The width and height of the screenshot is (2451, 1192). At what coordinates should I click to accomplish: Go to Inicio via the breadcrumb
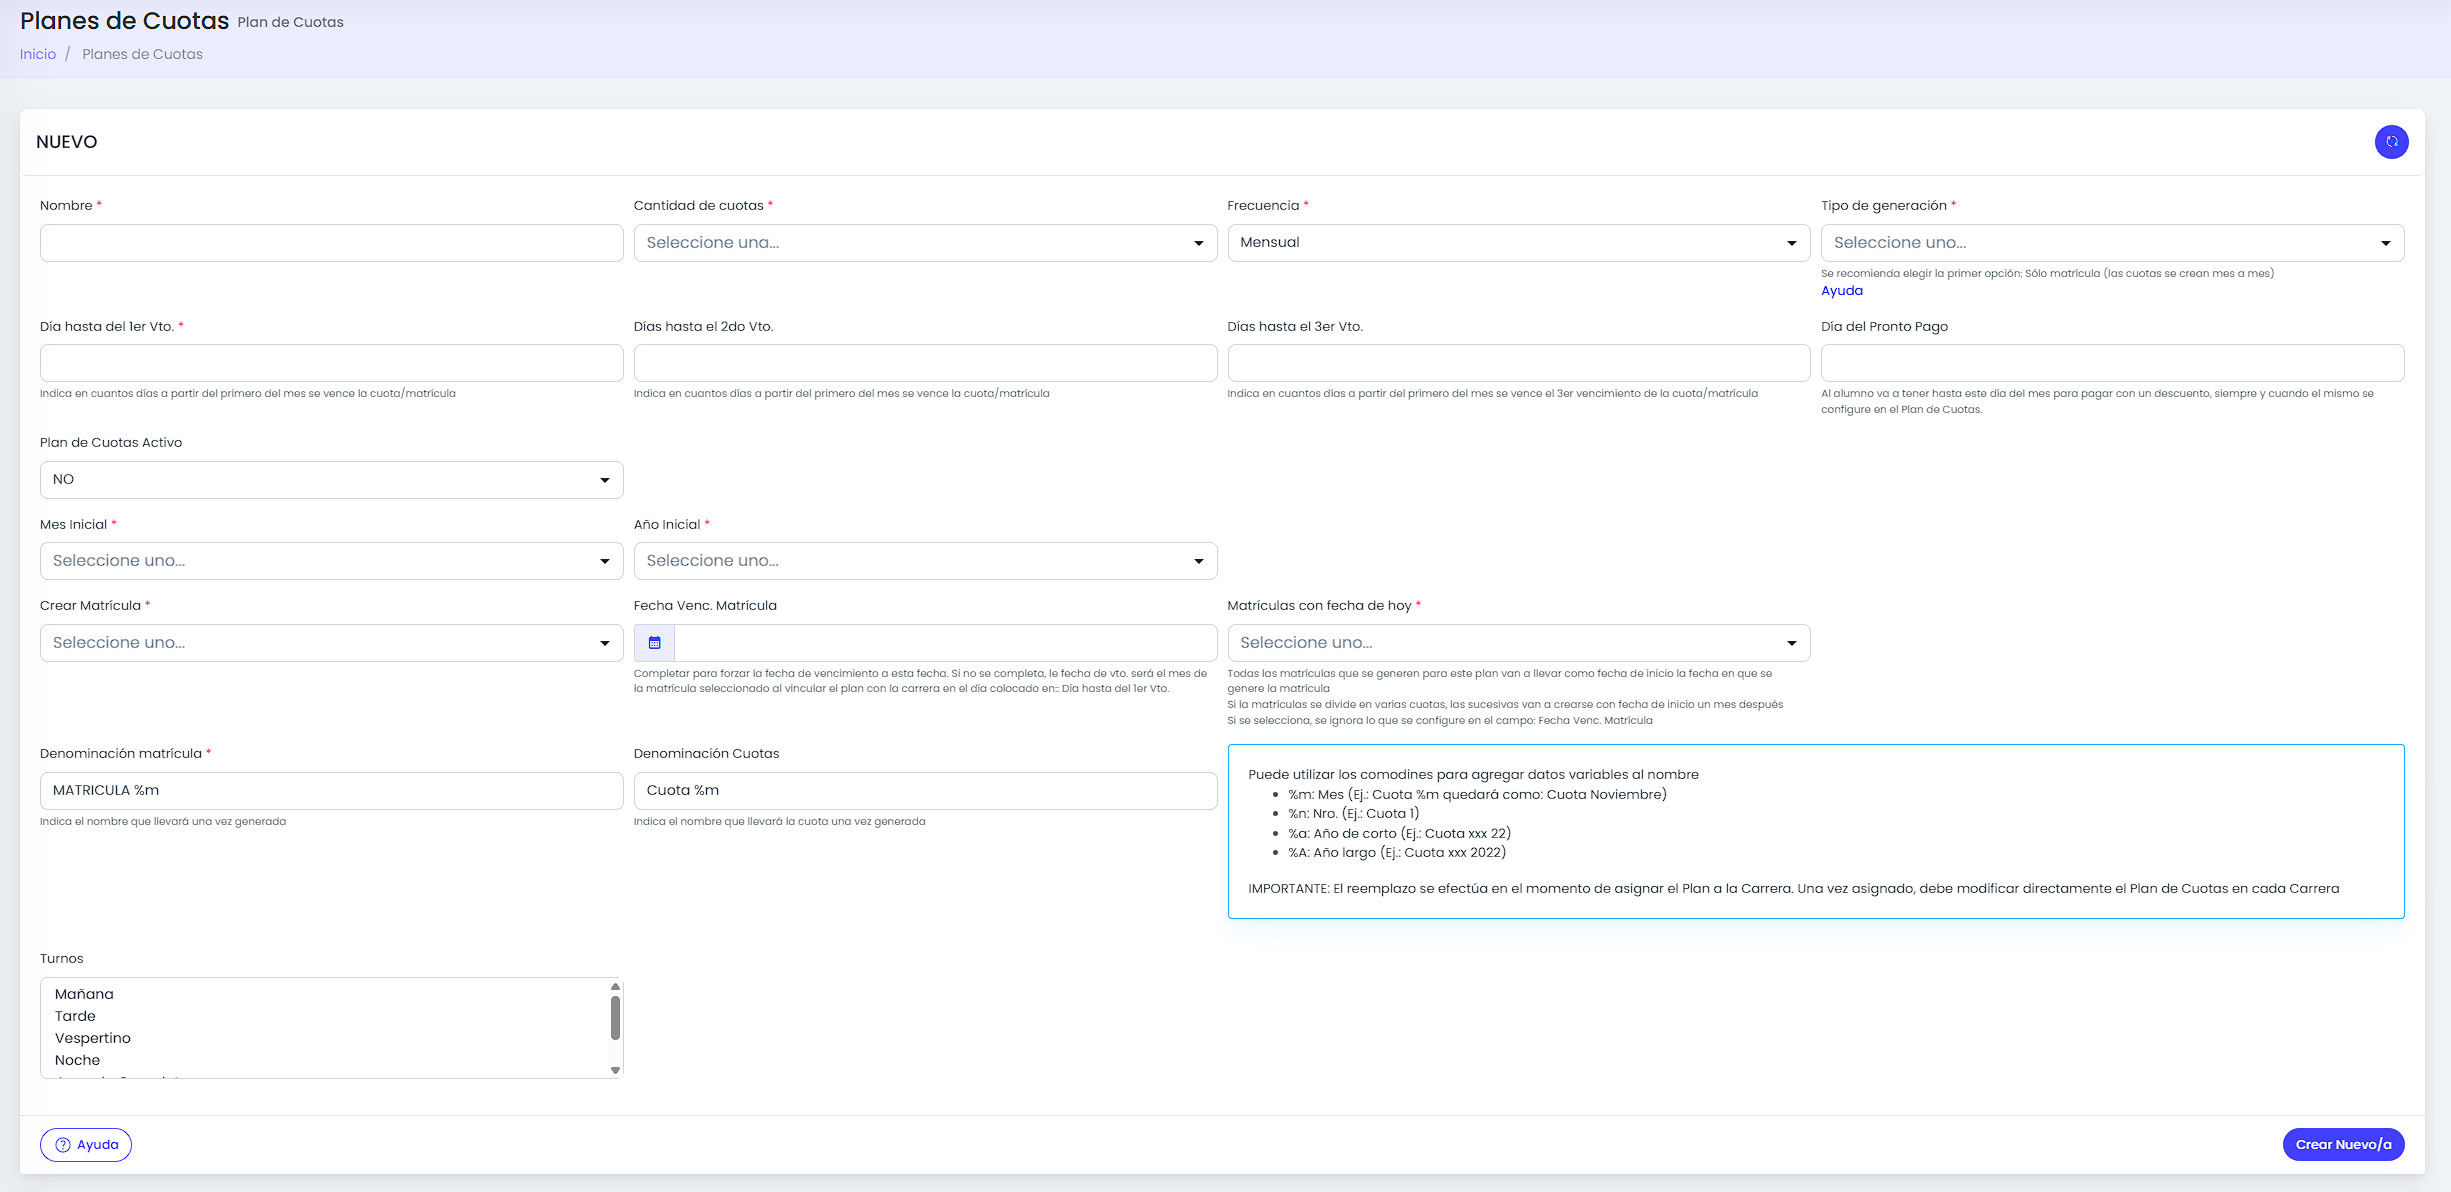pyautogui.click(x=38, y=54)
